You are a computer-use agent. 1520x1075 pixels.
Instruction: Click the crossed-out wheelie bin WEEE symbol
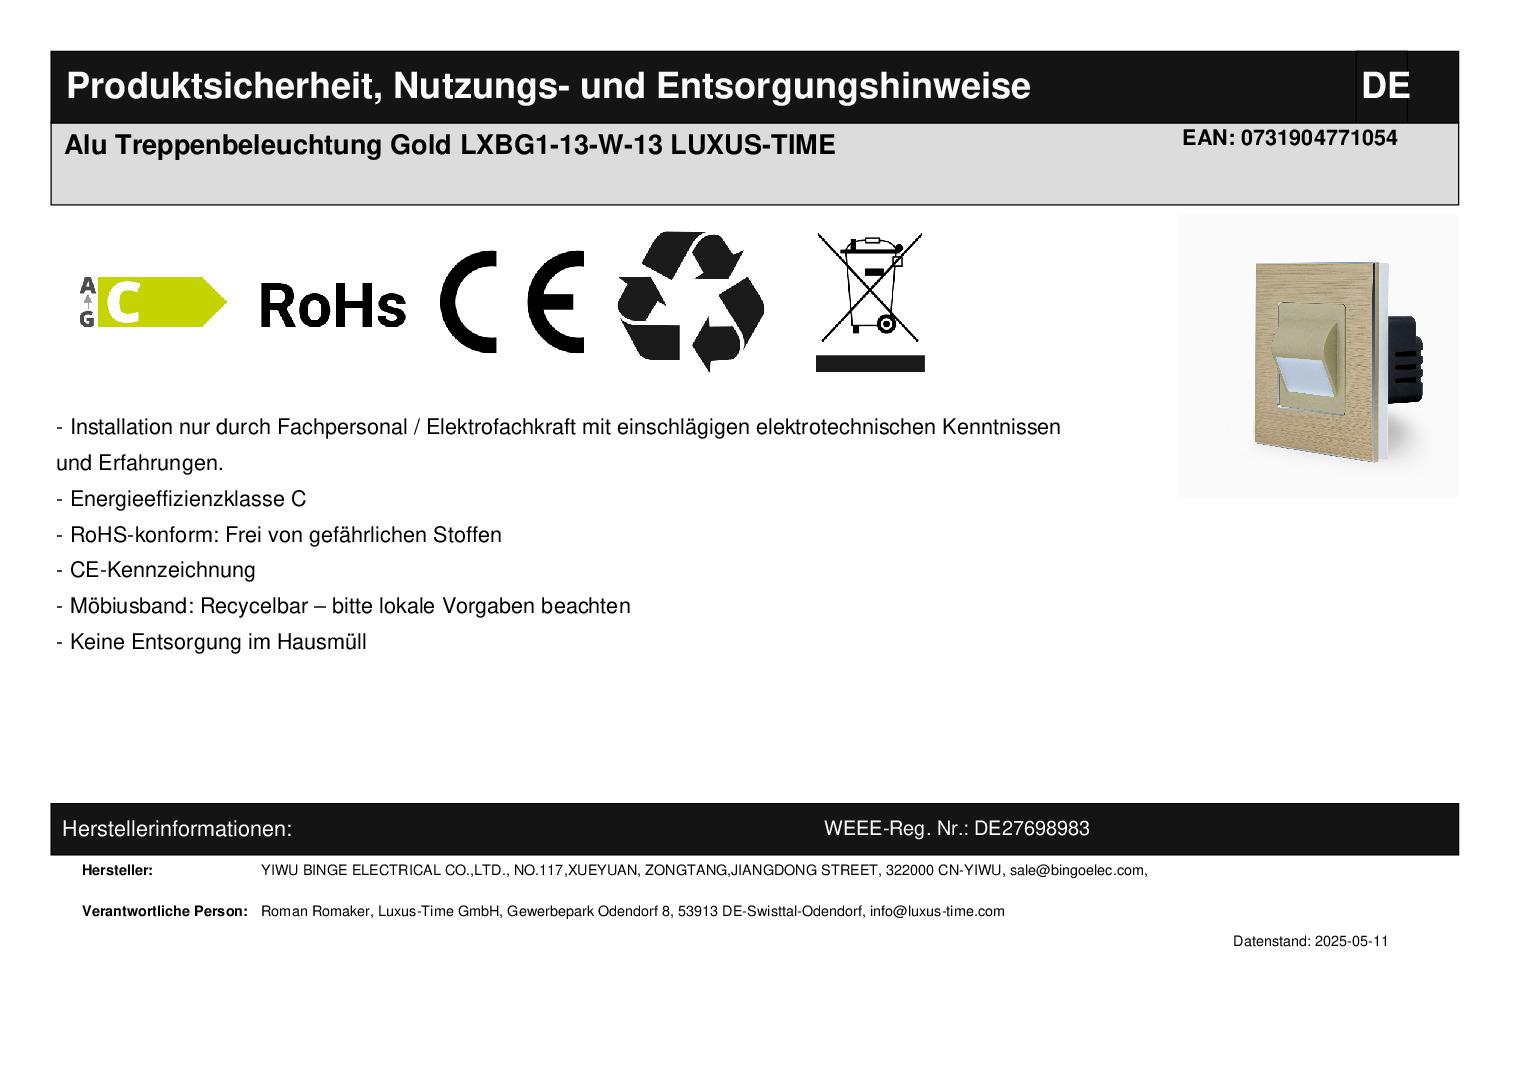point(870,302)
